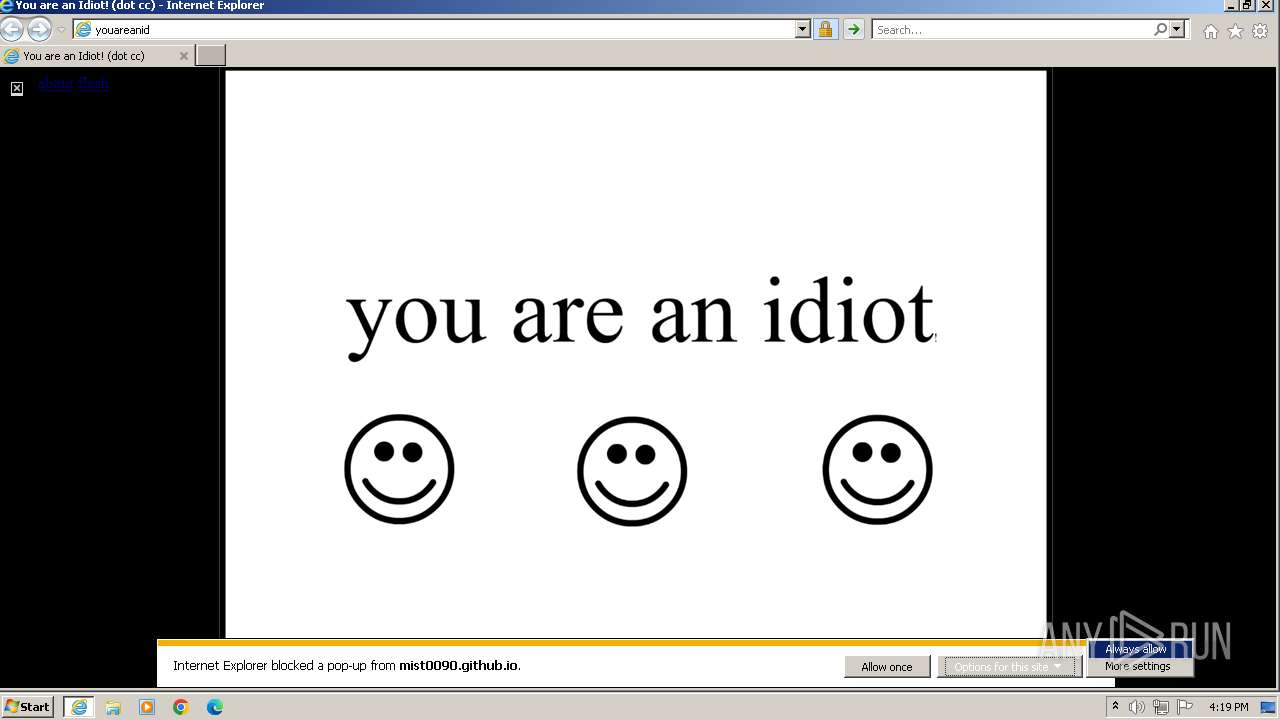Click the Home icon
Viewport: 1280px width, 720px height.
tap(1211, 31)
